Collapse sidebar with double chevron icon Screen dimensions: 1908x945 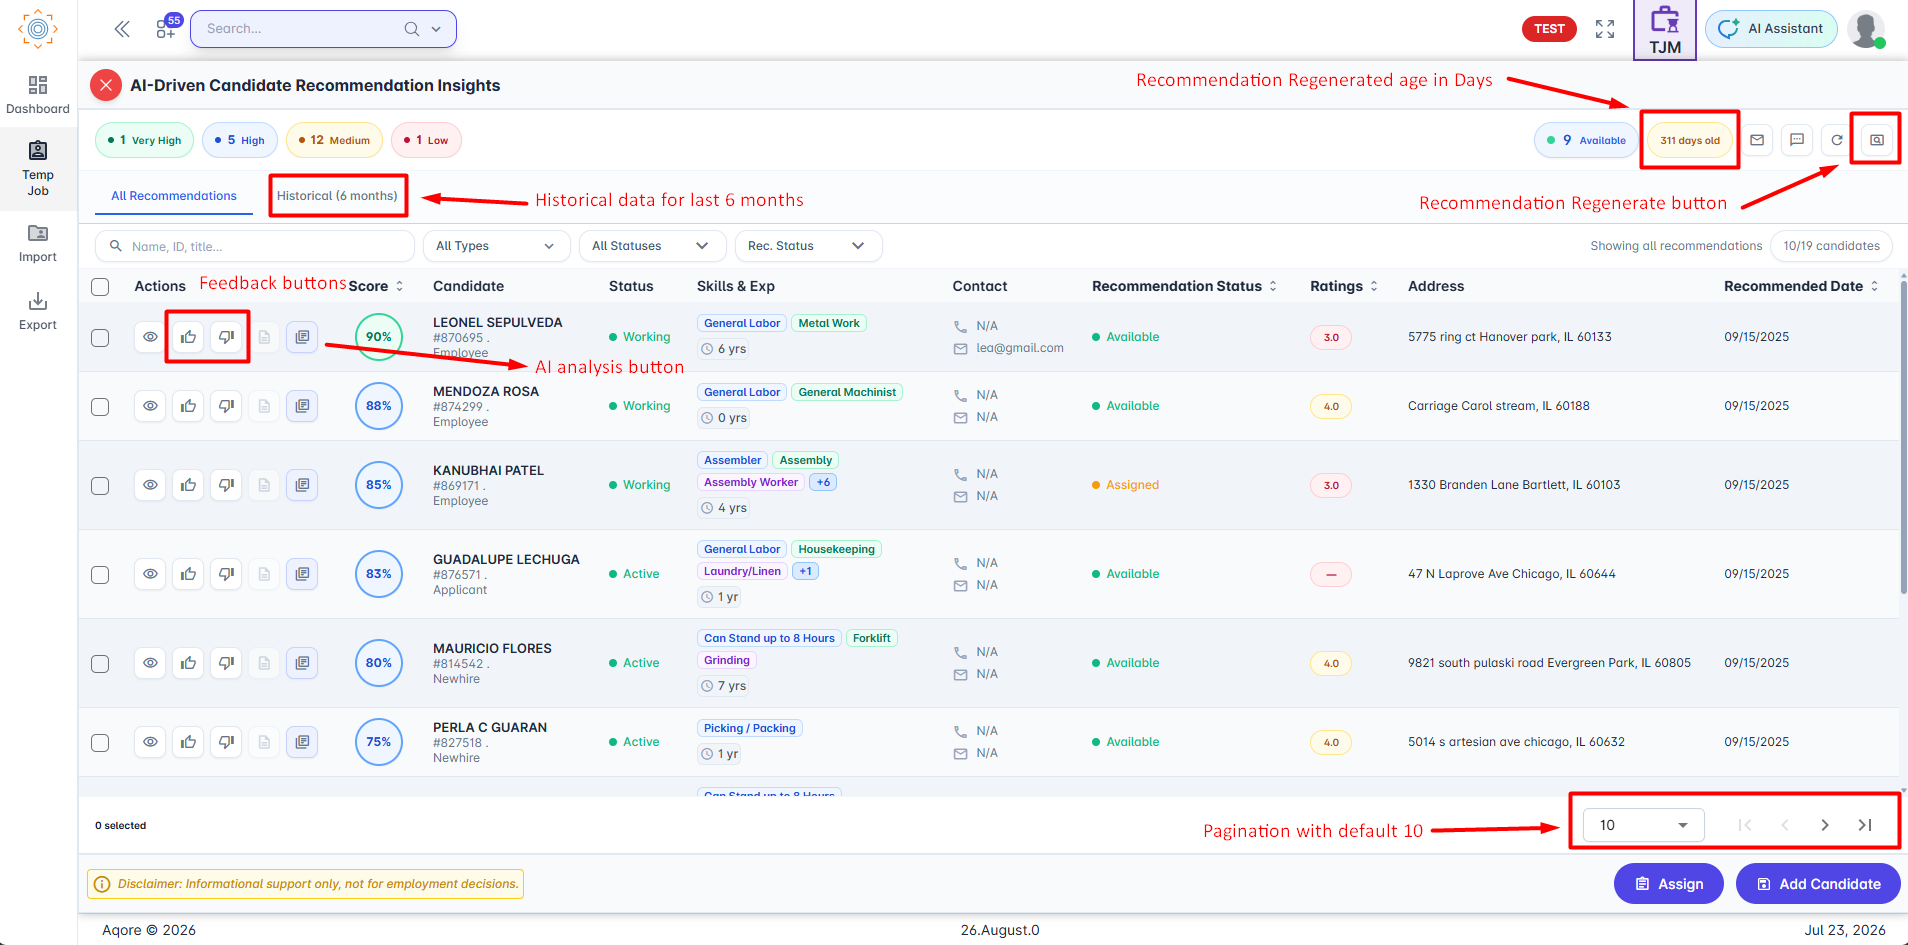[122, 29]
